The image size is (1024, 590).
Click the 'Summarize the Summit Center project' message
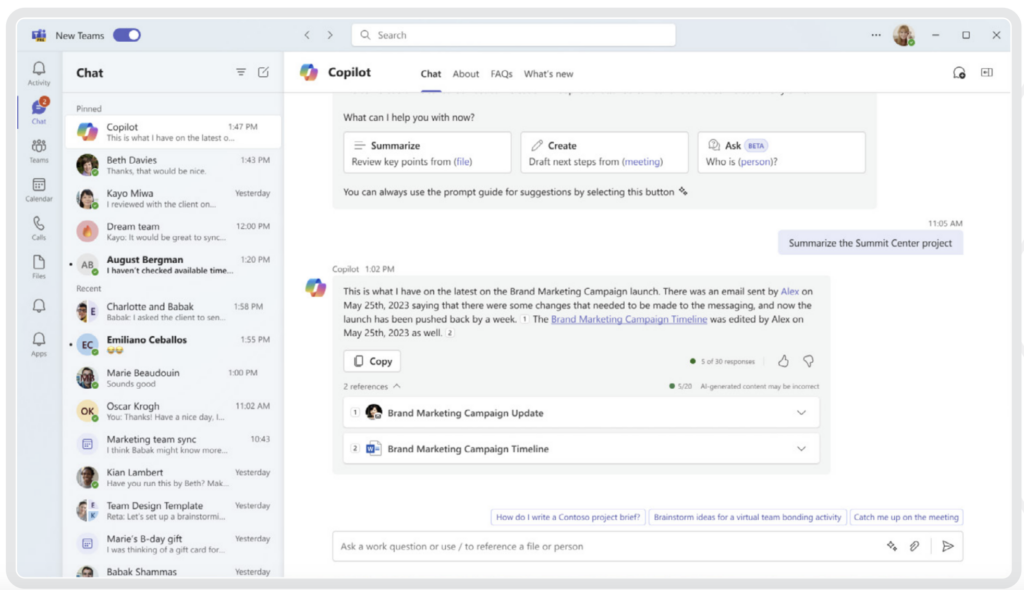(x=870, y=243)
